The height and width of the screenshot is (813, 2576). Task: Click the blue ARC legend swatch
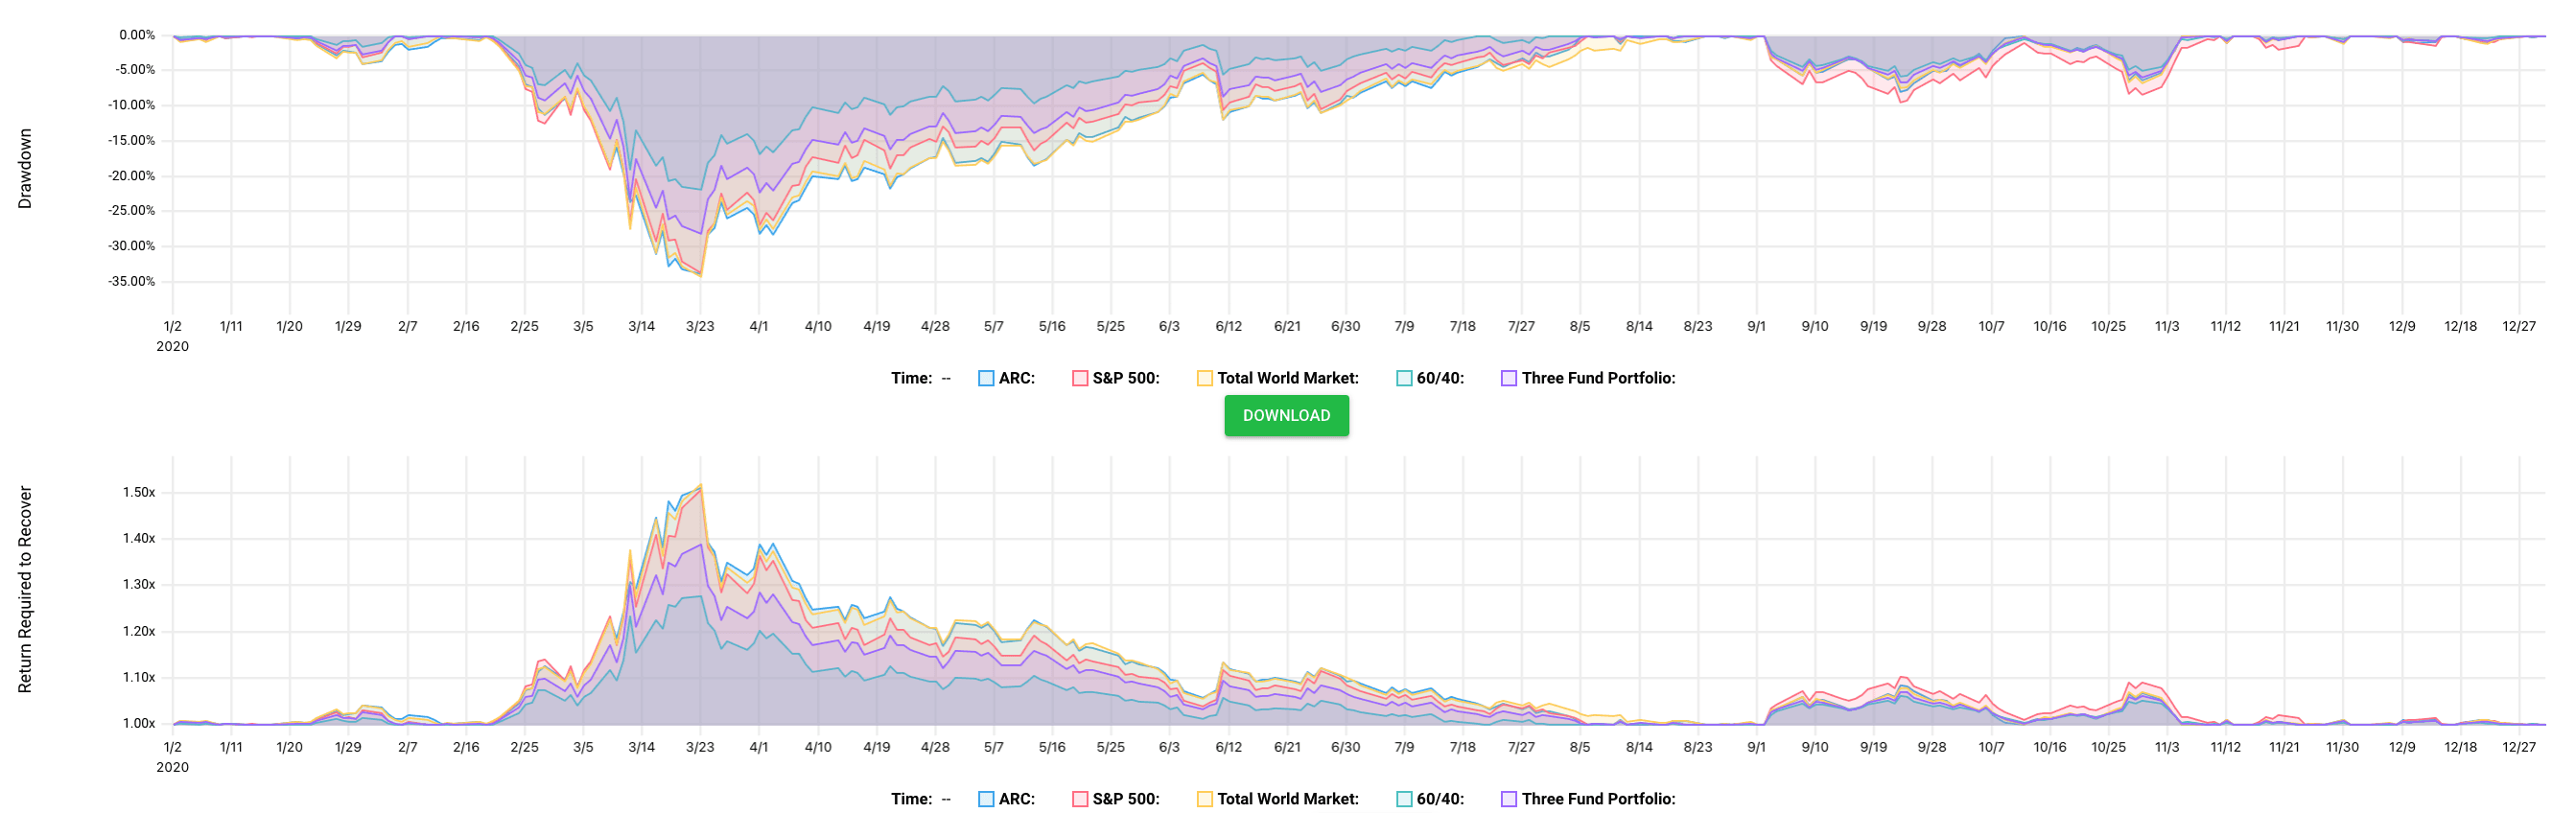tap(985, 378)
